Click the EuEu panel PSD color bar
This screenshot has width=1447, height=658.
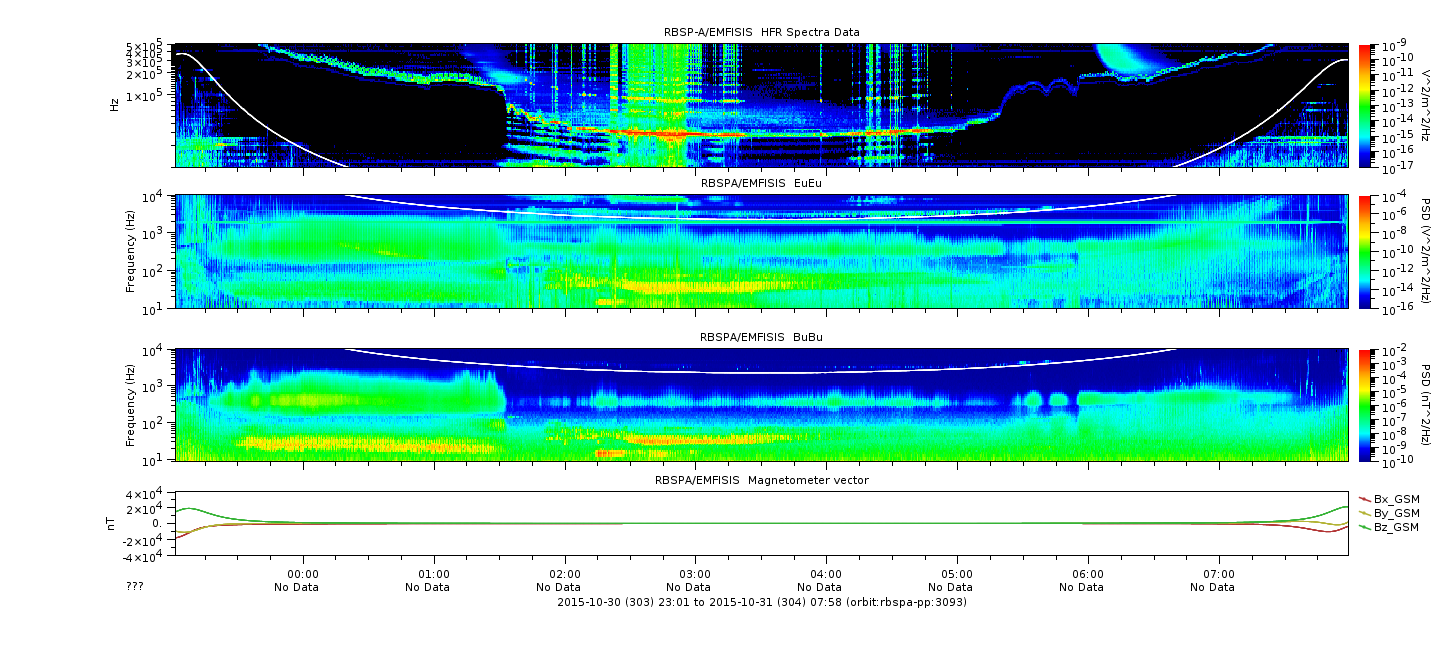point(1365,252)
